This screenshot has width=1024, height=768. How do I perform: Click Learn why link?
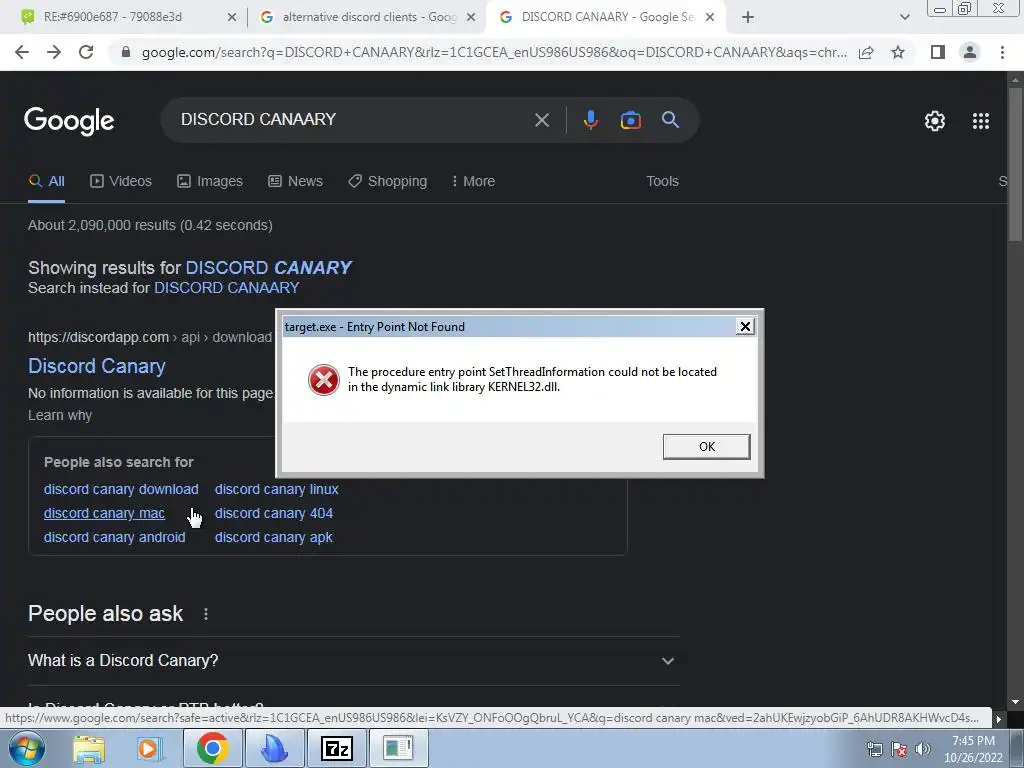pos(60,415)
